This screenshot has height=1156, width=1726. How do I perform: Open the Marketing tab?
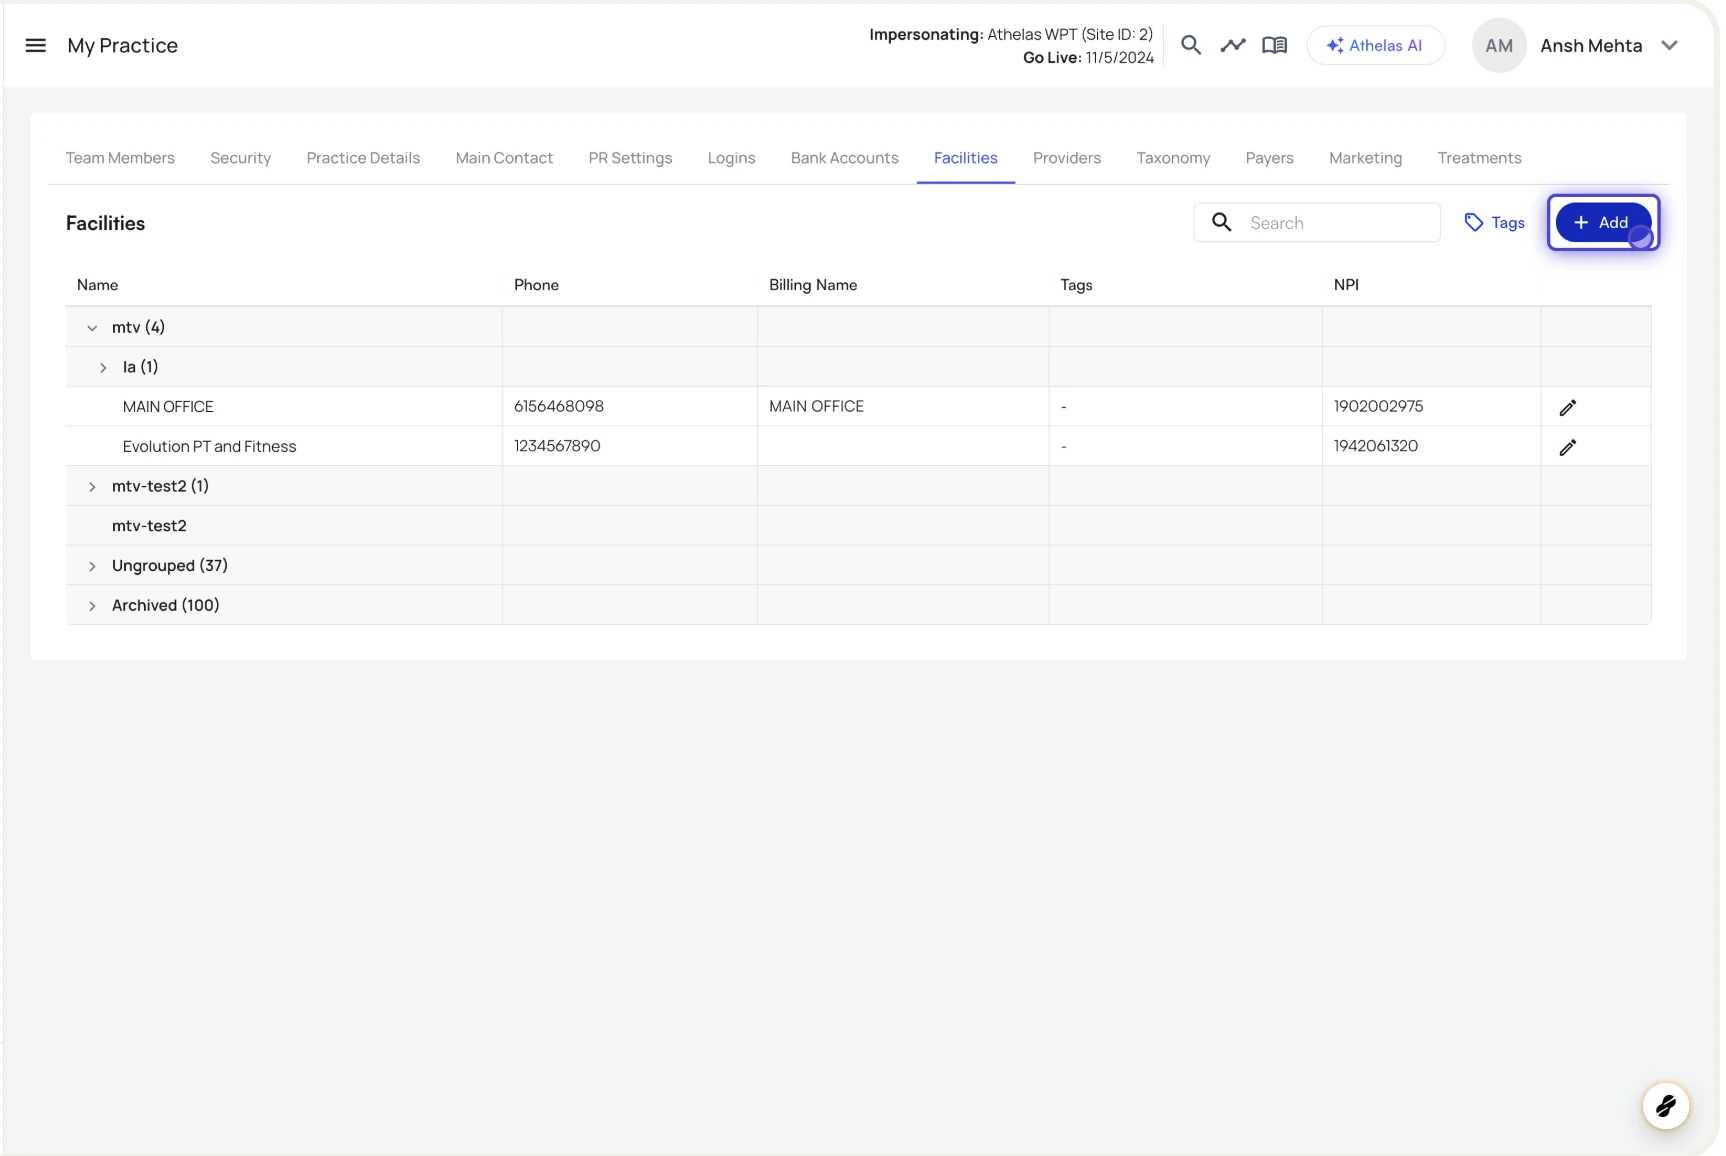point(1365,158)
